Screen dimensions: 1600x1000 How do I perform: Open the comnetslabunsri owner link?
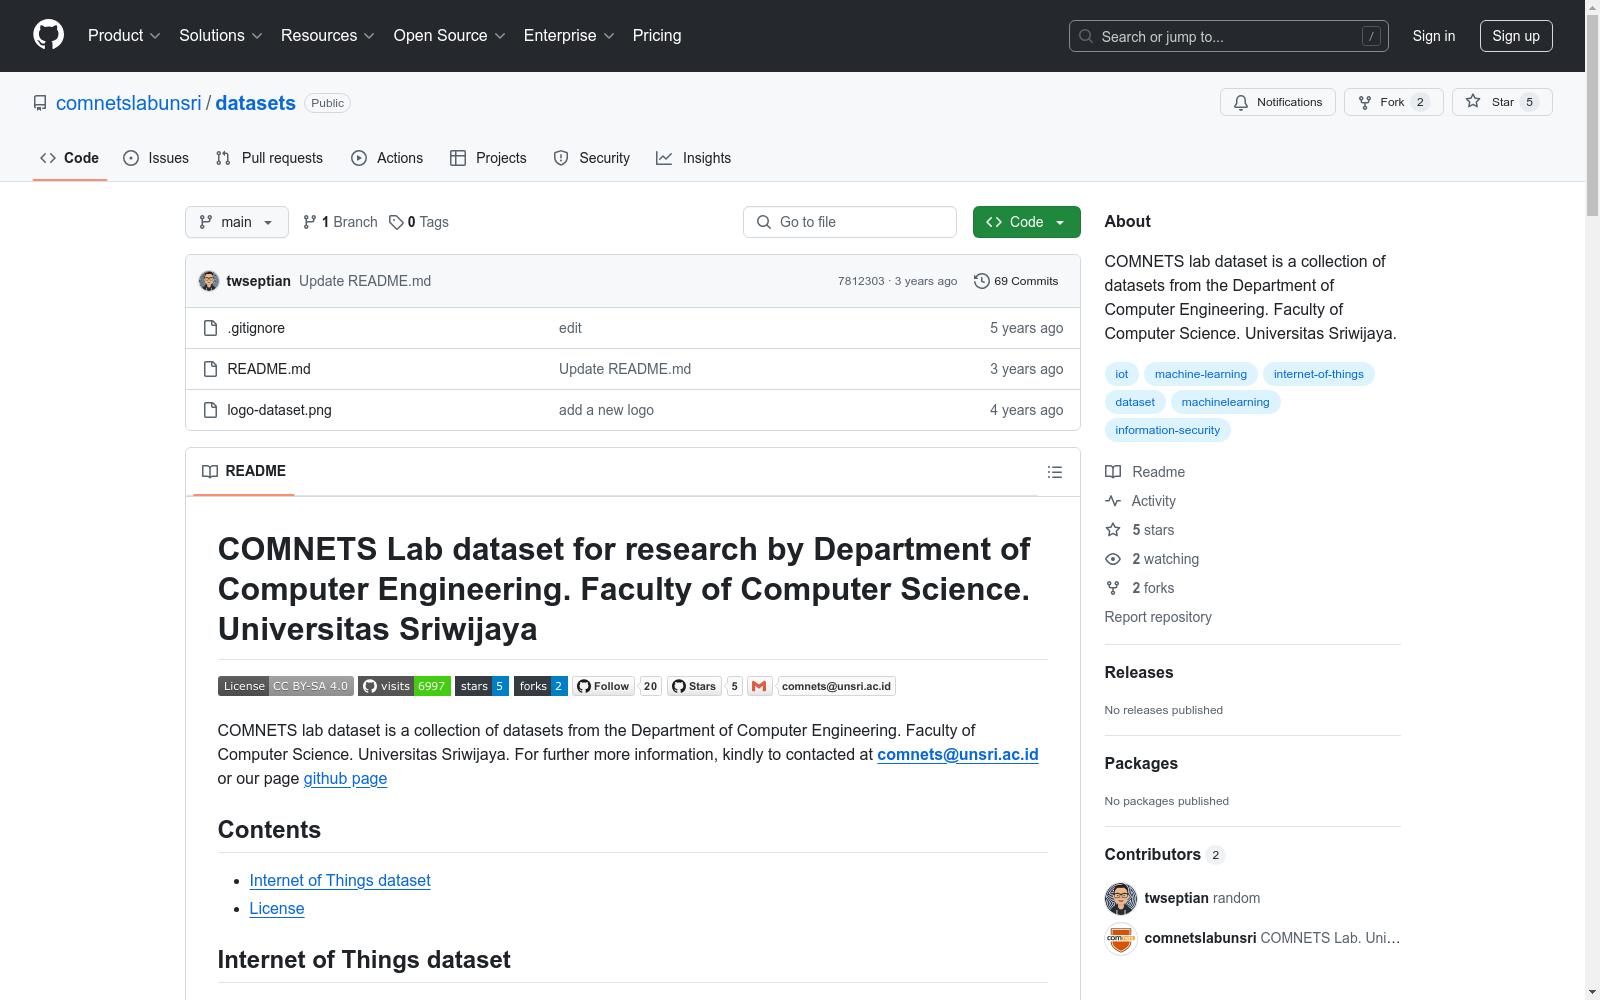[x=129, y=103]
